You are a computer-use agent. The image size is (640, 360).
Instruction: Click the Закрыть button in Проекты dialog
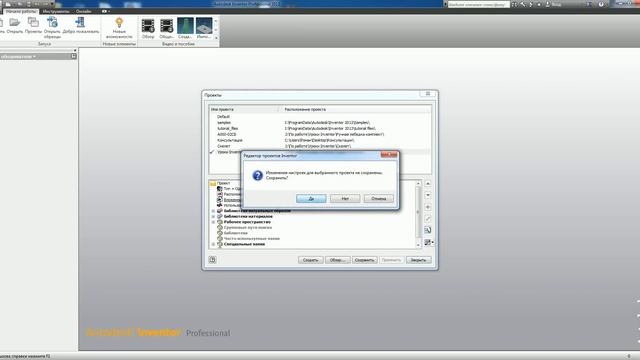click(x=418, y=260)
